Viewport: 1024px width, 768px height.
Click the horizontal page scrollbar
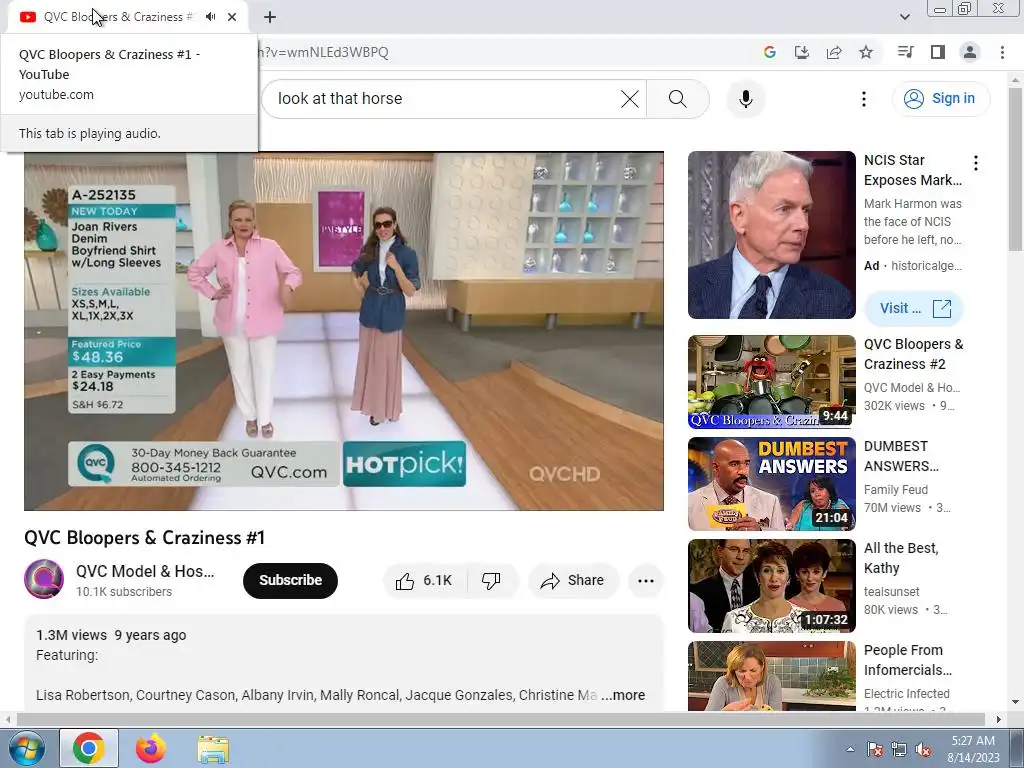coord(500,719)
